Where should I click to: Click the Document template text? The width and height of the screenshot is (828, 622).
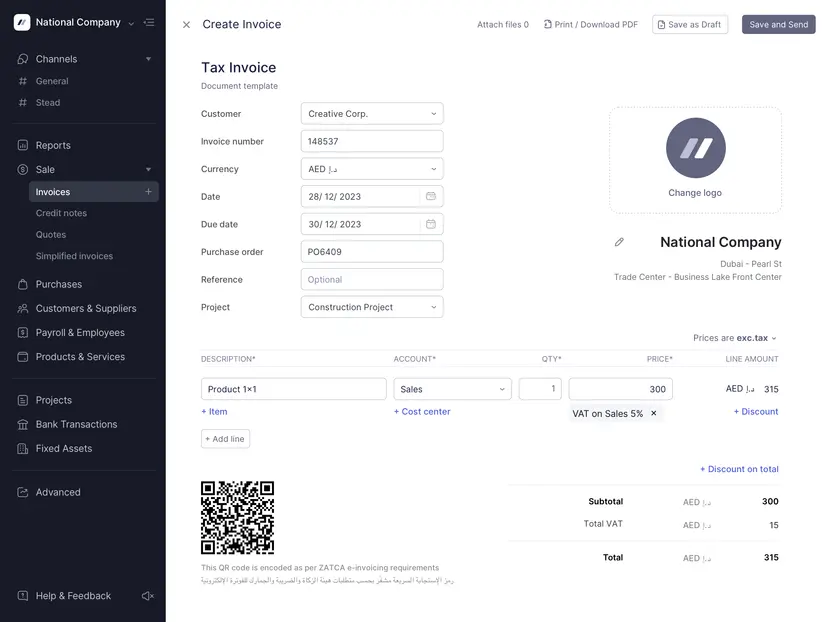point(239,86)
